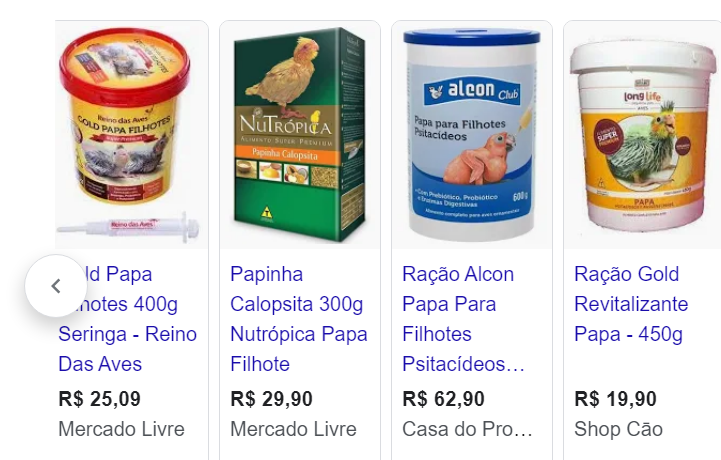Select the R$ 25,09 price
Image resolution: width=721 pixels, height=460 pixels.
point(99,399)
